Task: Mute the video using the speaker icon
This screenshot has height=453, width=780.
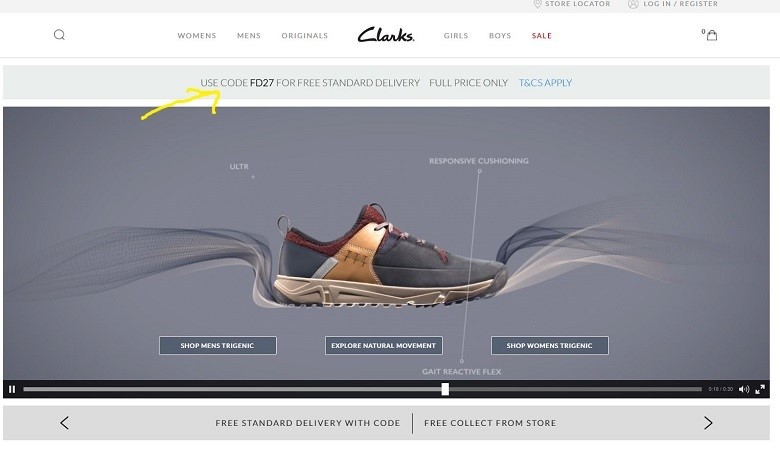Action: (744, 389)
